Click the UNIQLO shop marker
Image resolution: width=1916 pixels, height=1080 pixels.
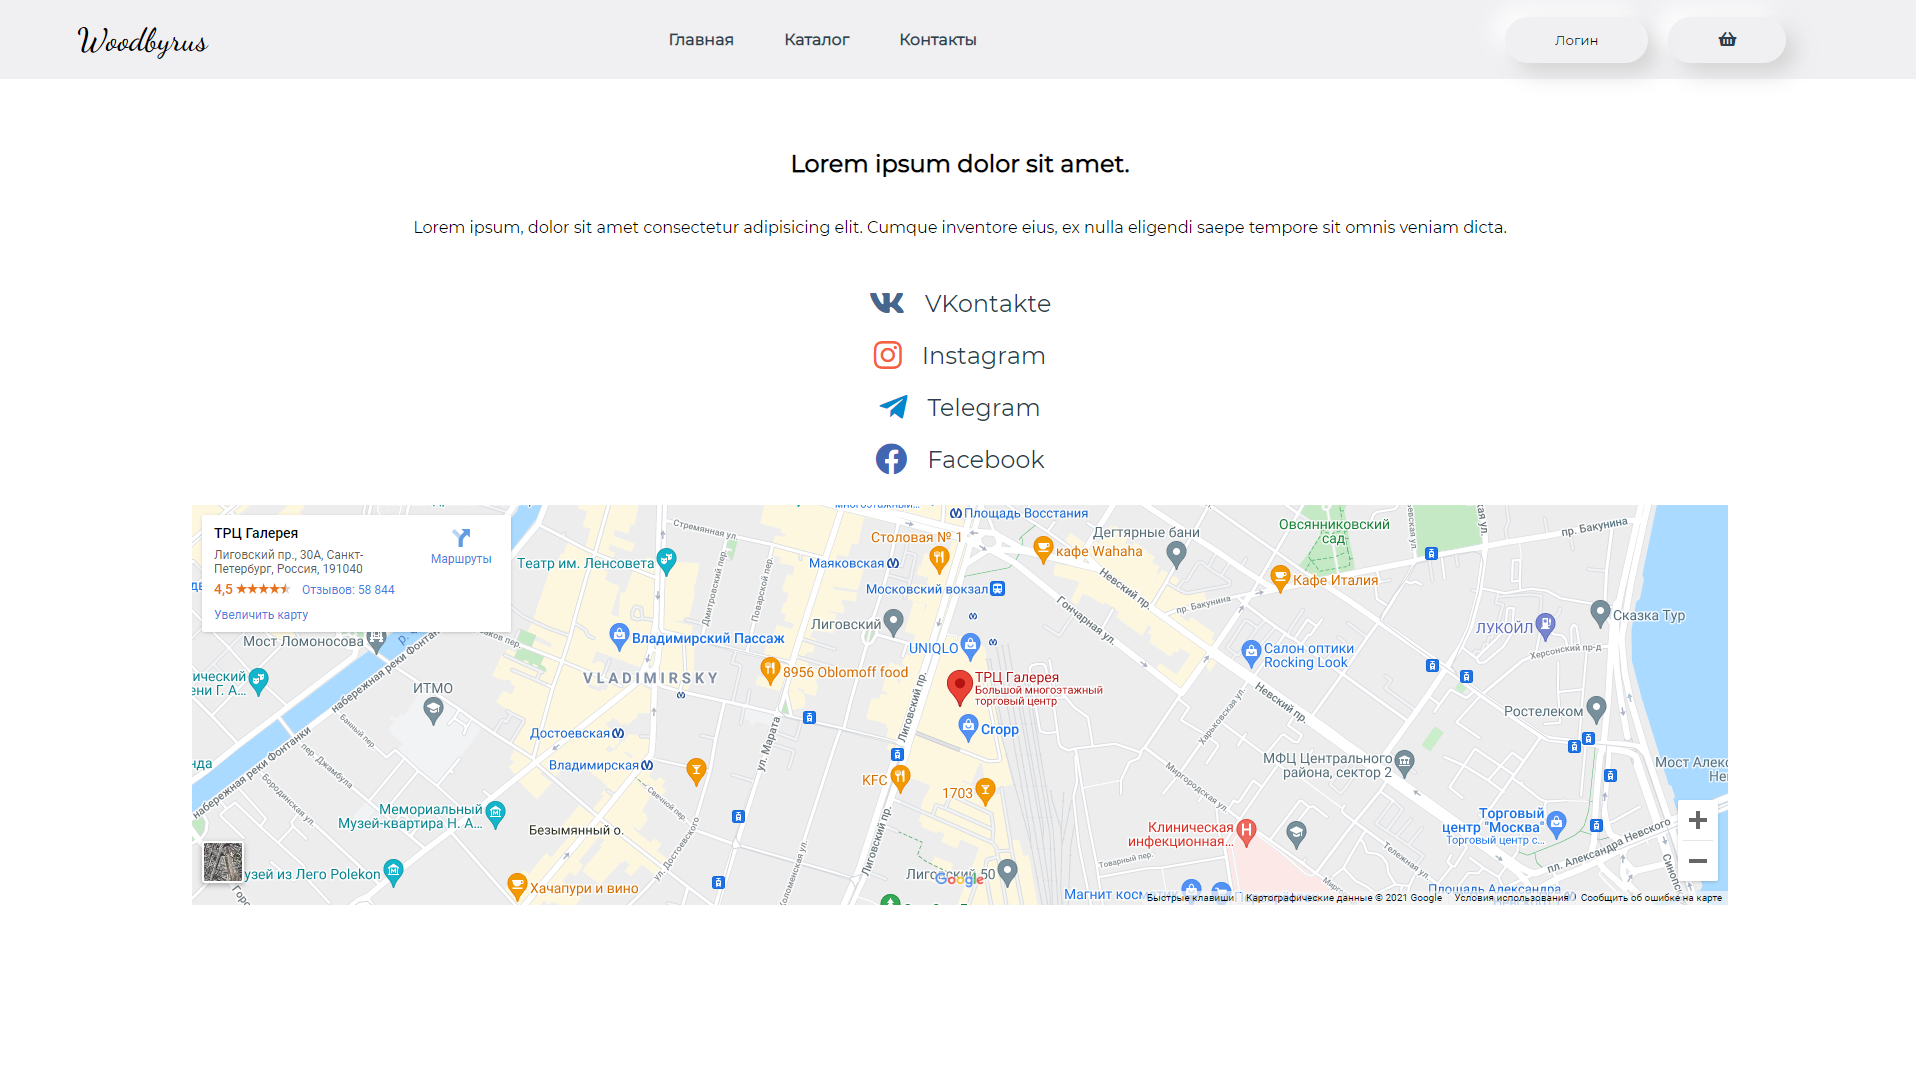point(969,646)
